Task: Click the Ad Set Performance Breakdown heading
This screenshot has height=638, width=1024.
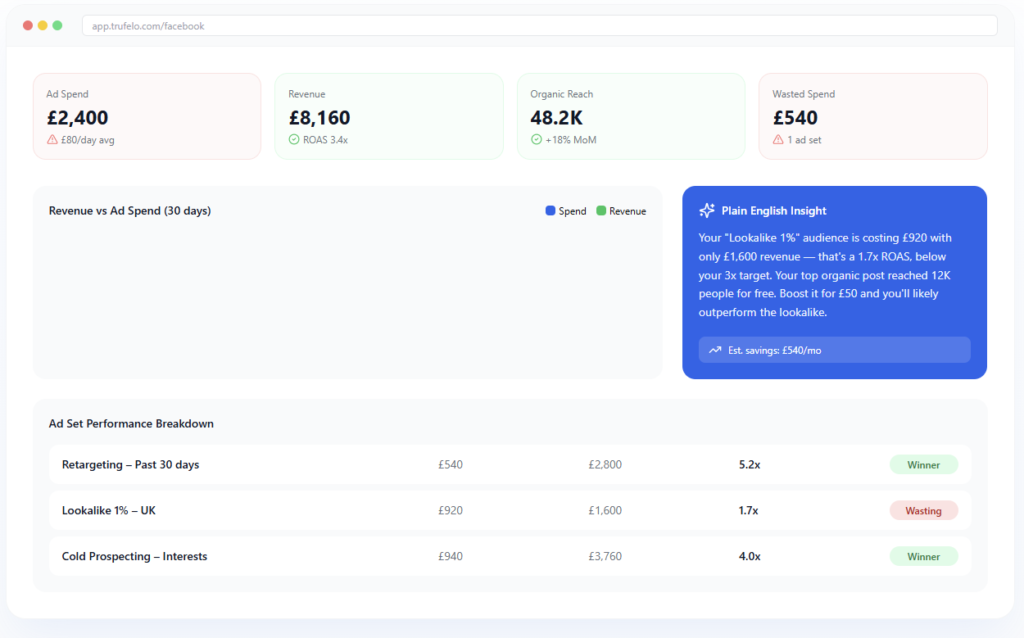Action: 131,423
